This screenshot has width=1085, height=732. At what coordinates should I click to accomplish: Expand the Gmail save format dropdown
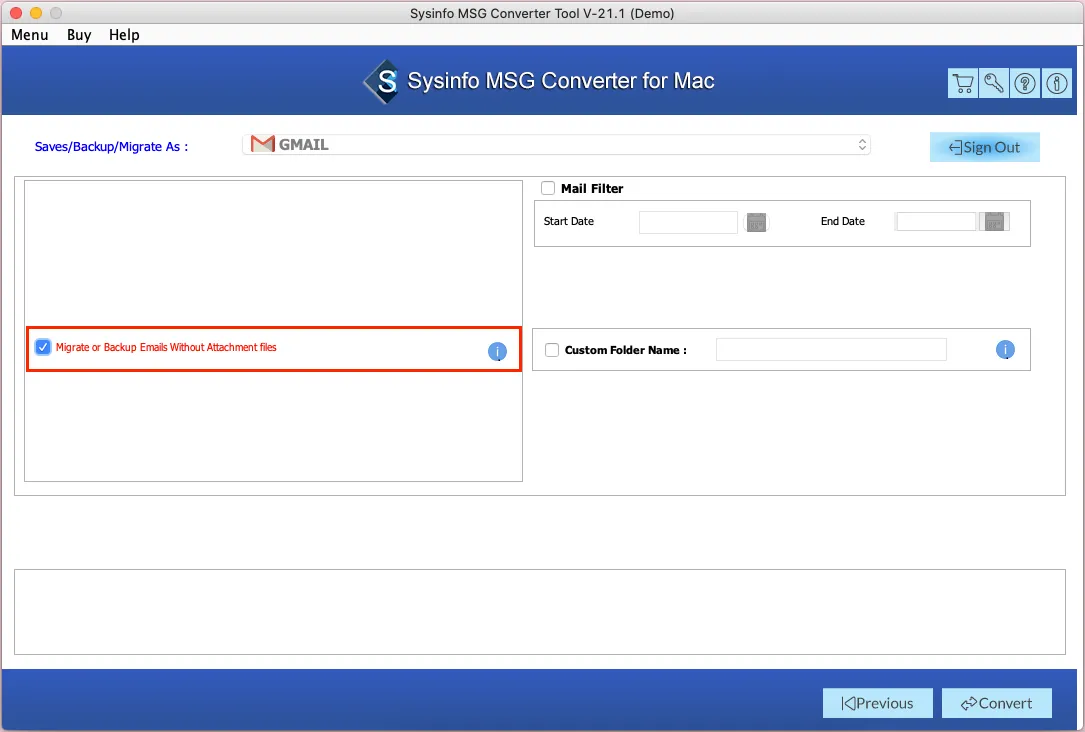tap(556, 145)
